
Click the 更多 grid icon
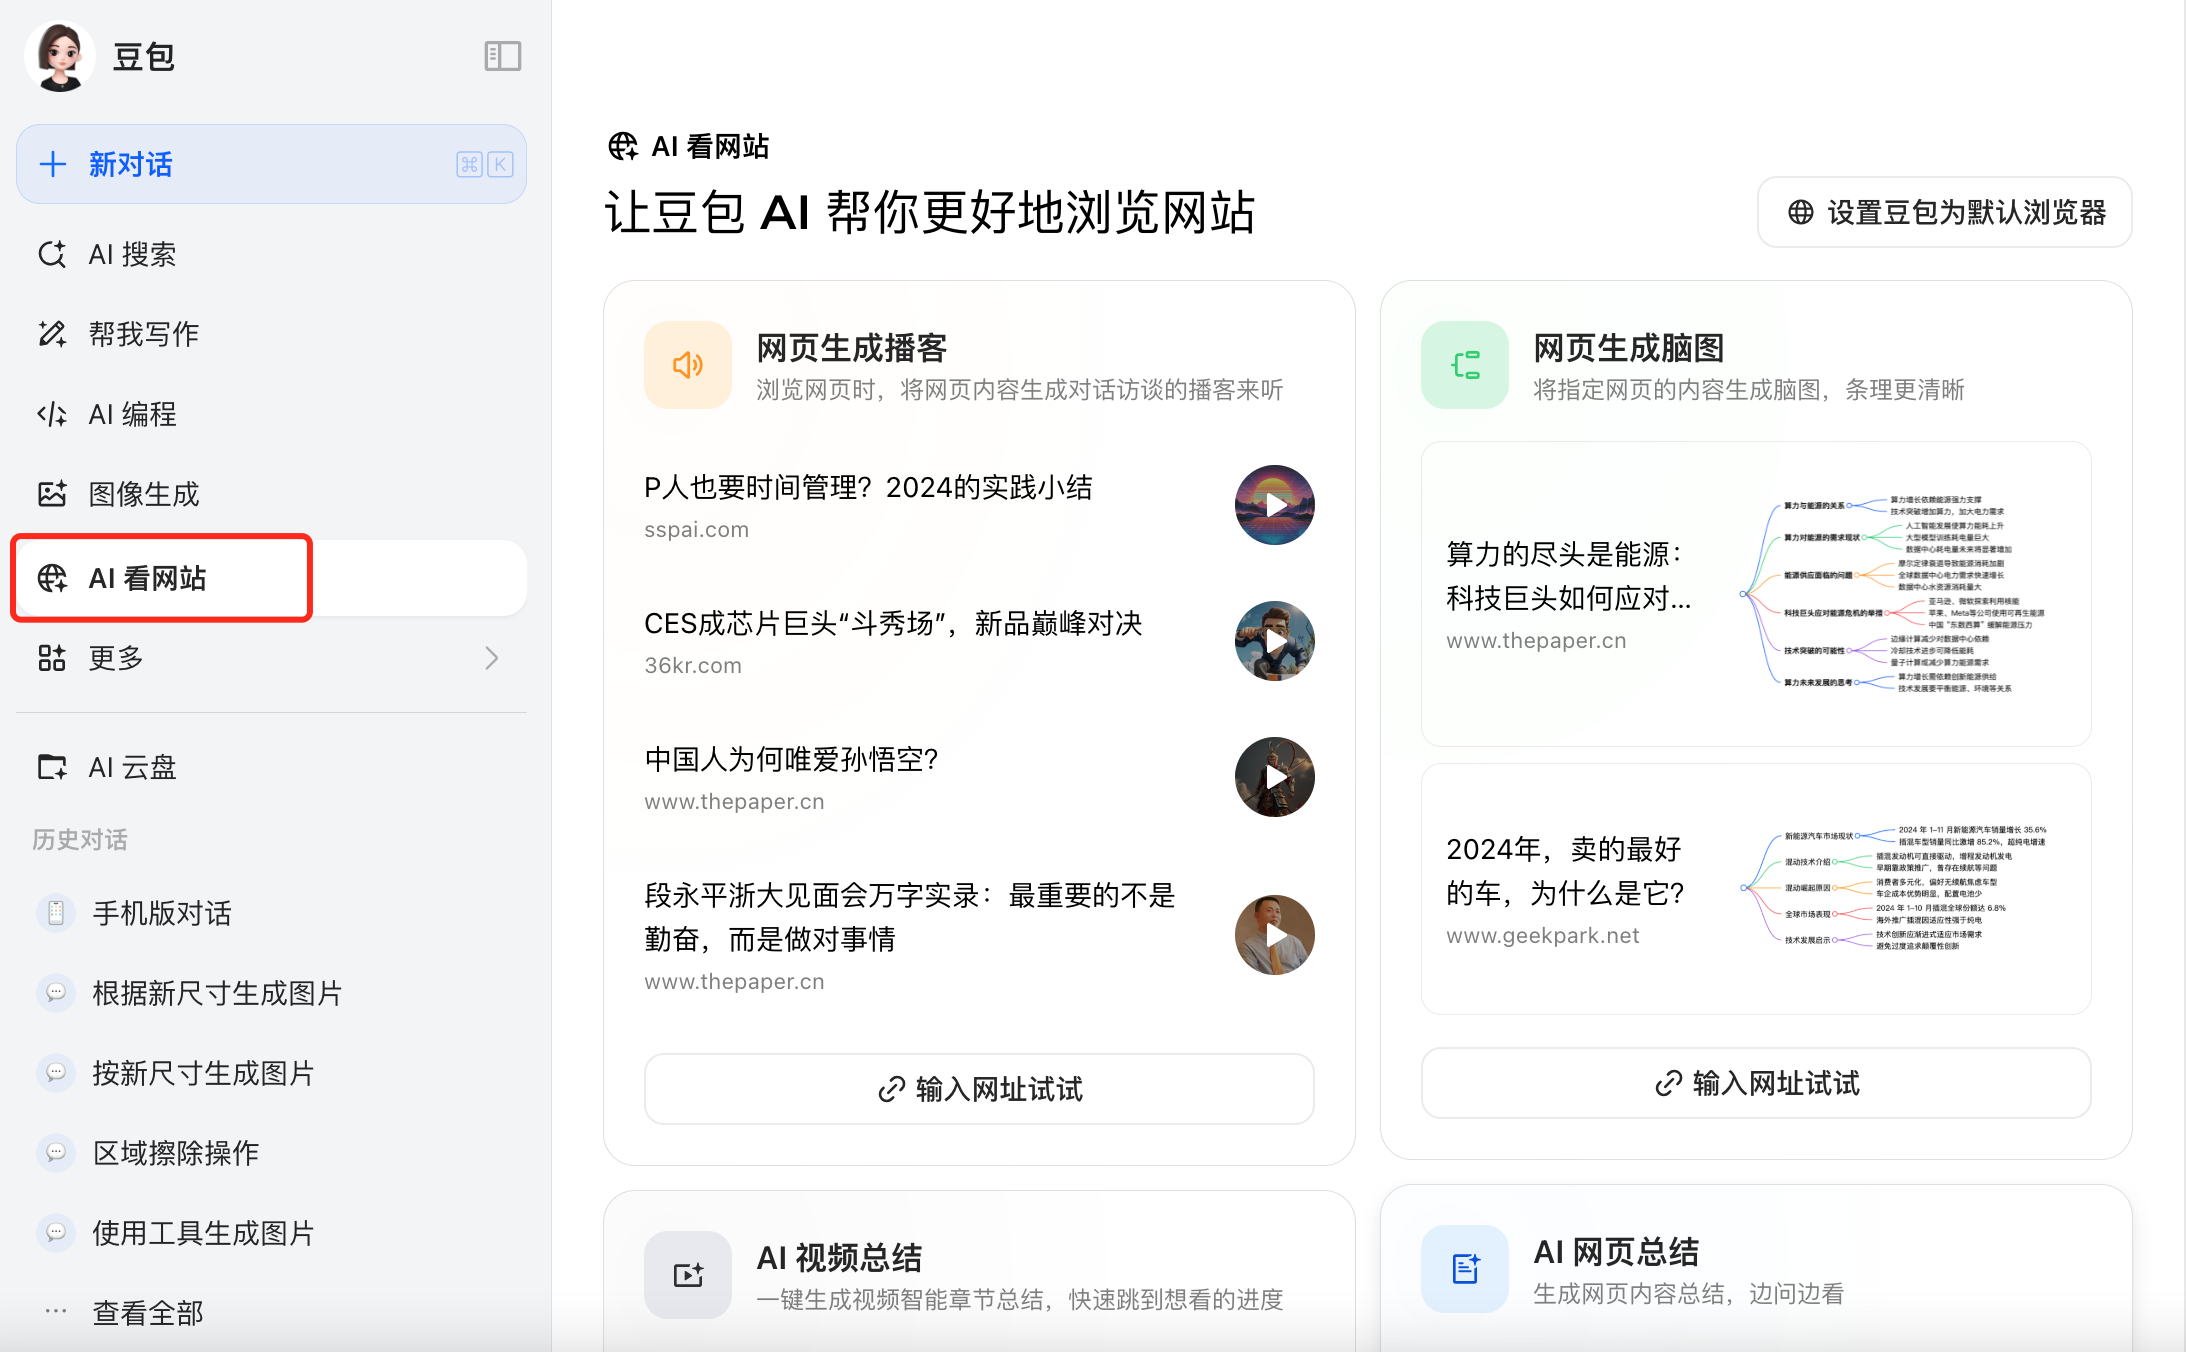coord(52,658)
